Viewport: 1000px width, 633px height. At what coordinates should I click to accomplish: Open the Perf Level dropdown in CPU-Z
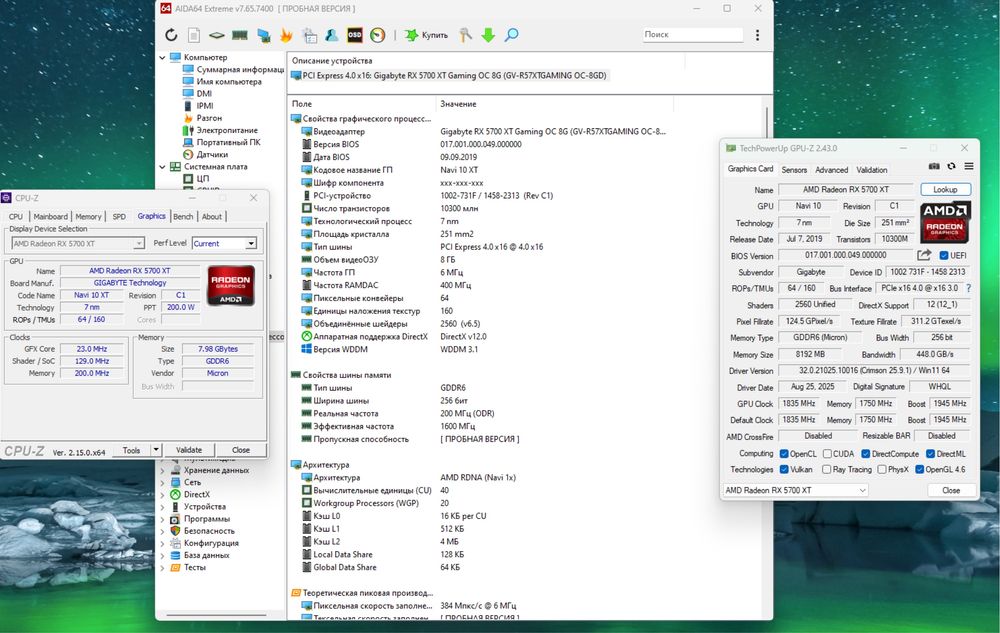point(224,244)
